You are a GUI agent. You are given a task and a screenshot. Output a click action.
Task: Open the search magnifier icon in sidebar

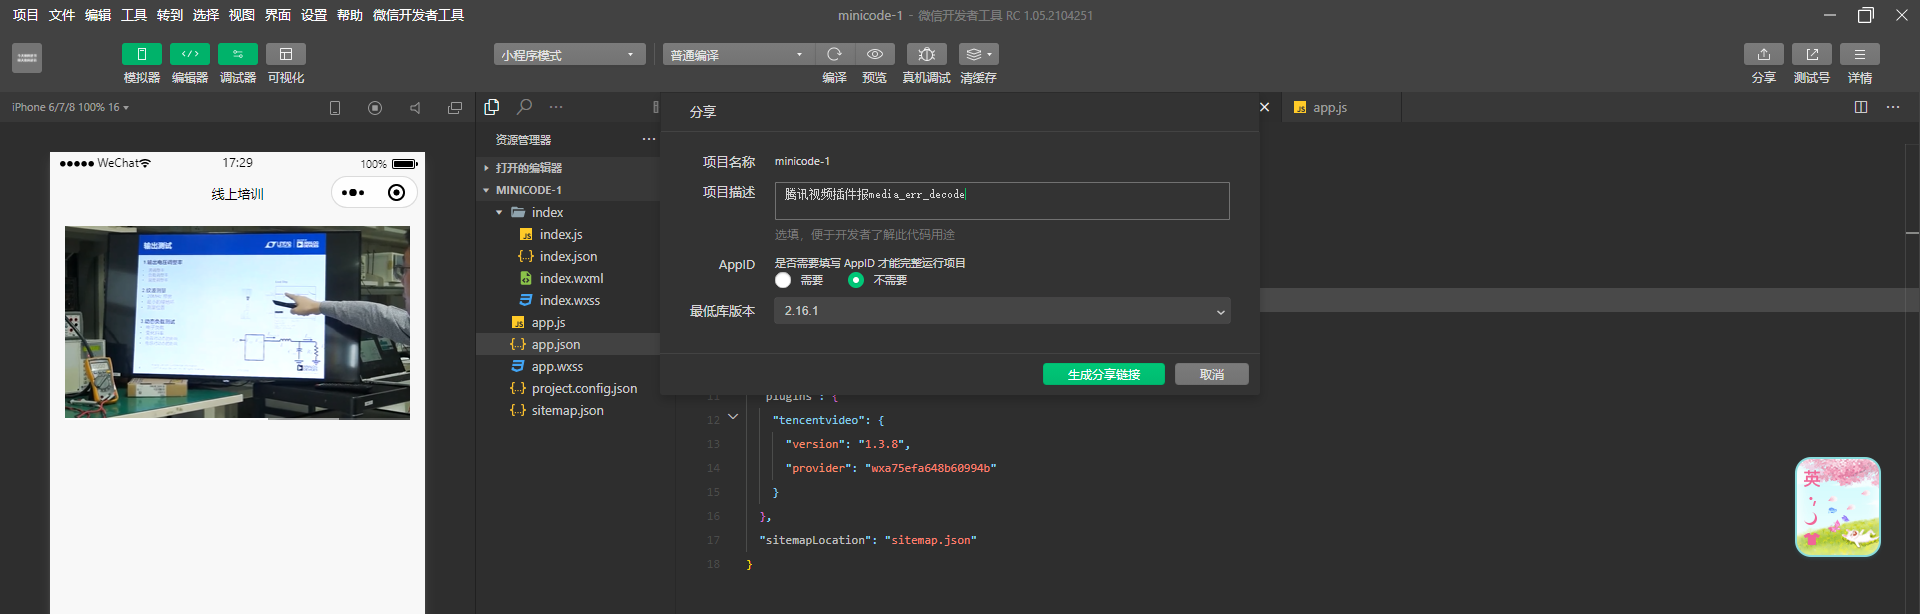(x=524, y=107)
